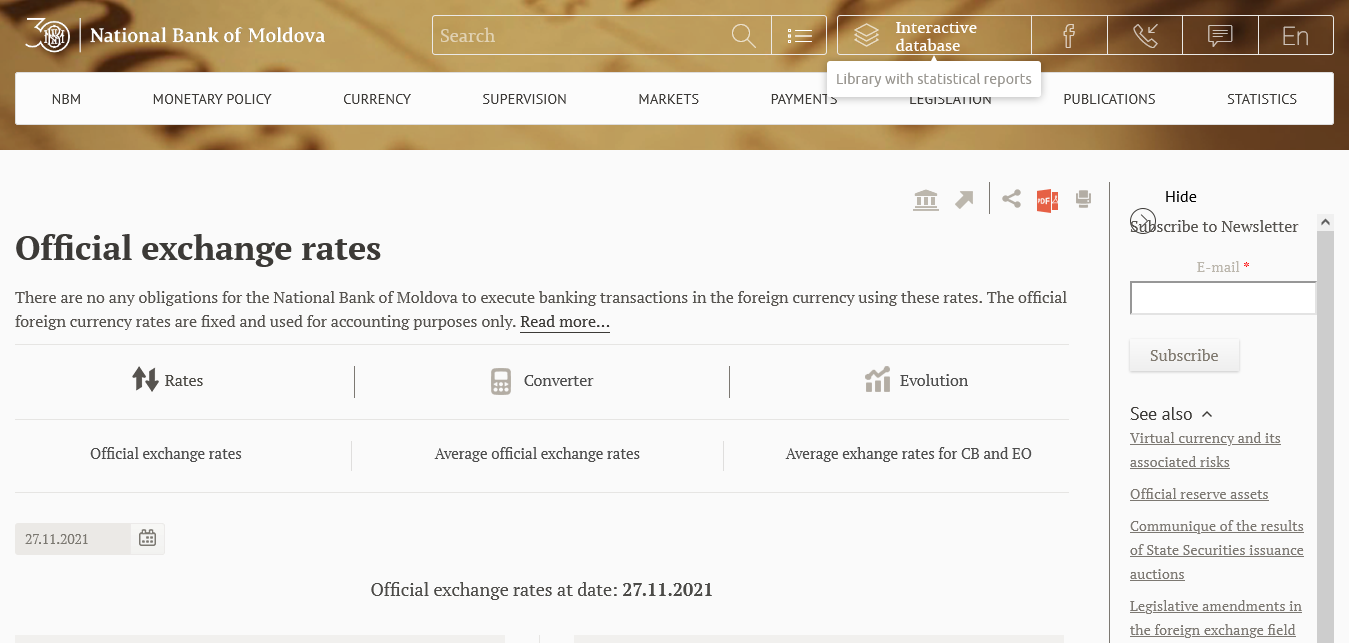
Task: Click the bank building icon
Action: tap(926, 200)
